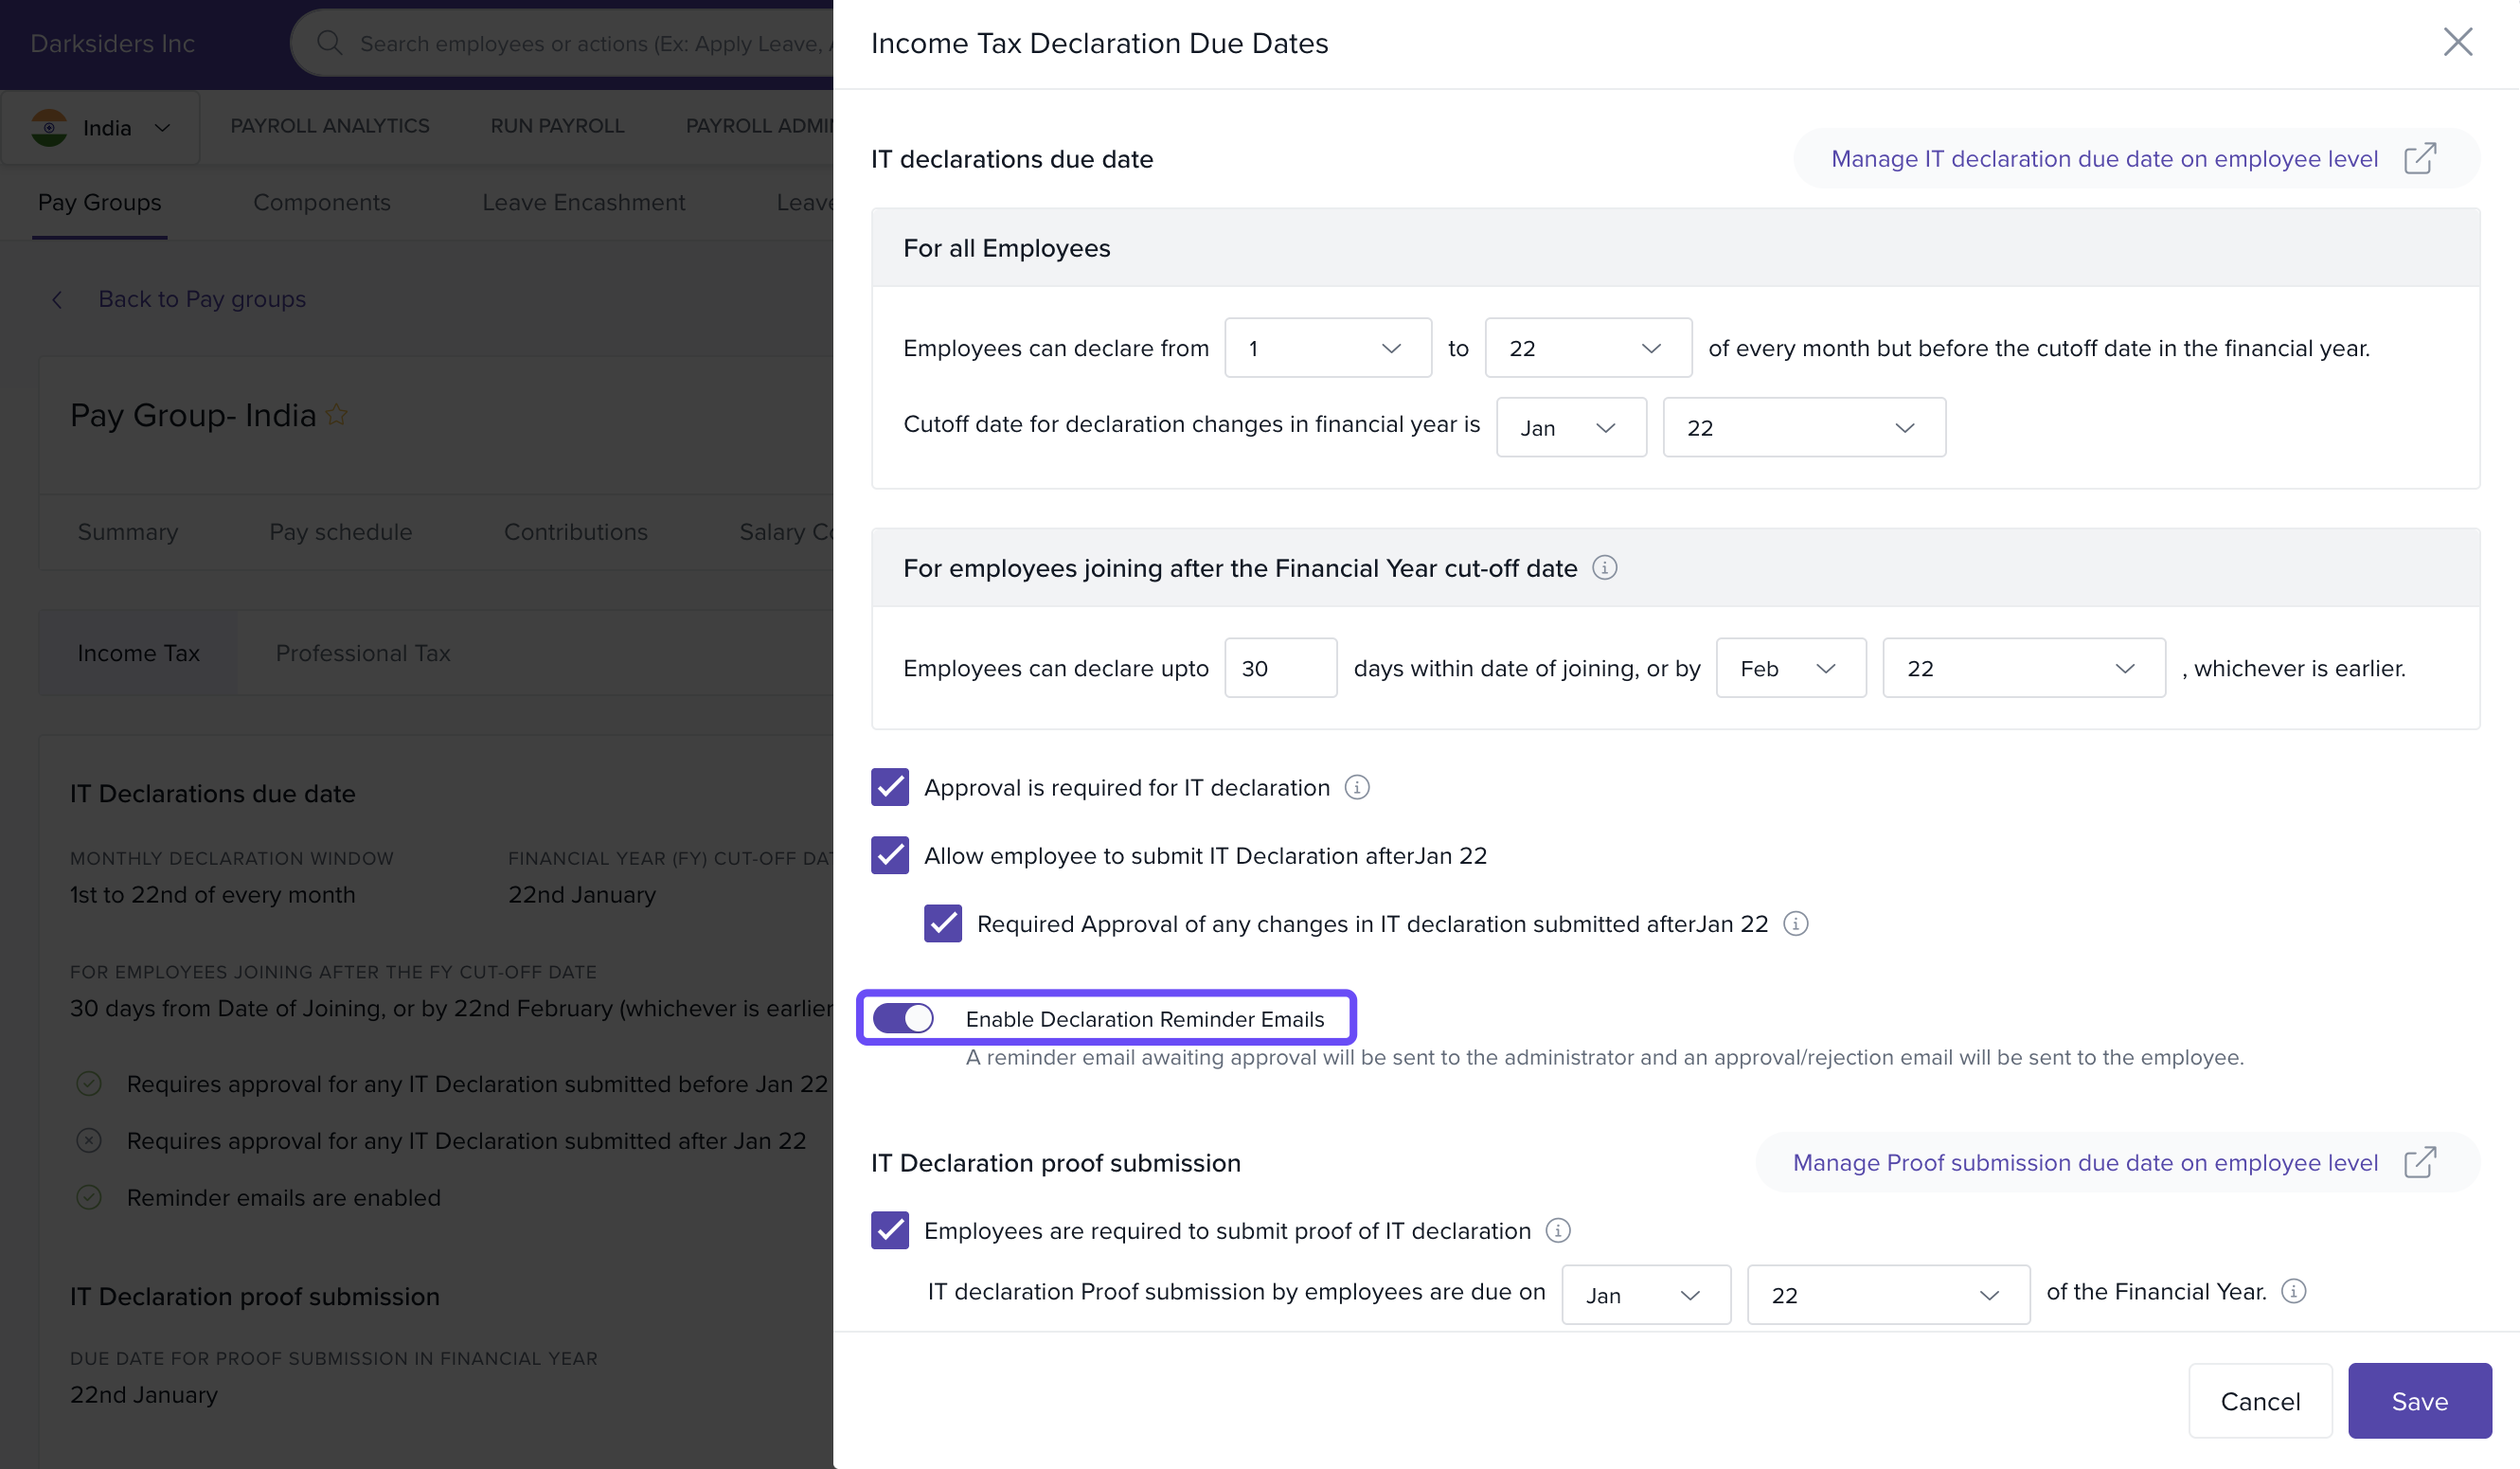Viewport: 2520px width, 1469px height.
Task: Switch to the Components tab
Action: pos(321,202)
